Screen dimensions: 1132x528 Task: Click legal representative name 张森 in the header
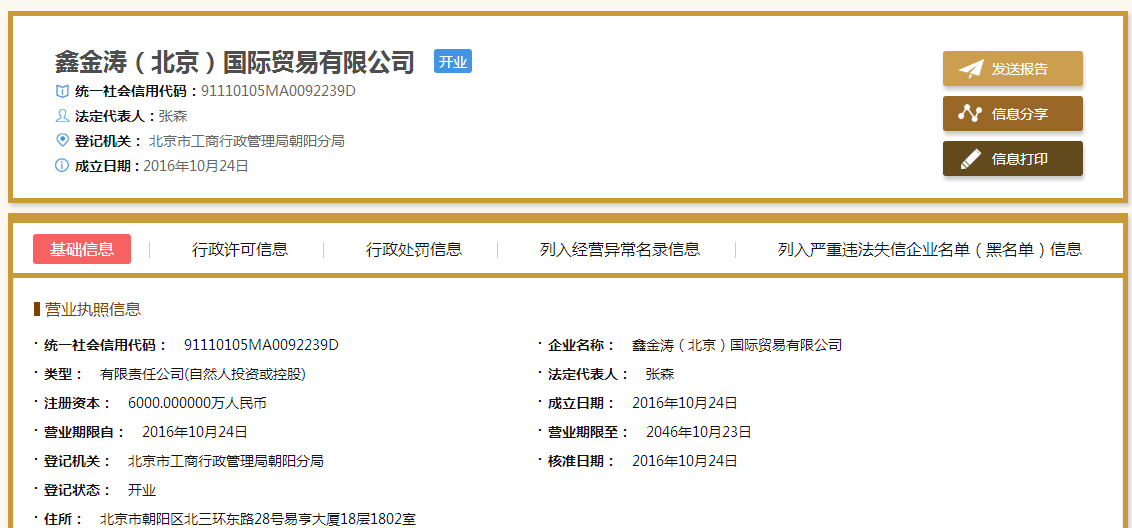point(173,116)
